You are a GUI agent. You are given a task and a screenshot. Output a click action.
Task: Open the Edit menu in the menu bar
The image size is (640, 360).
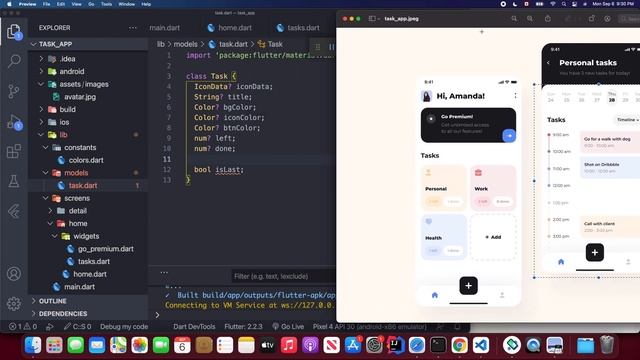point(61,4)
